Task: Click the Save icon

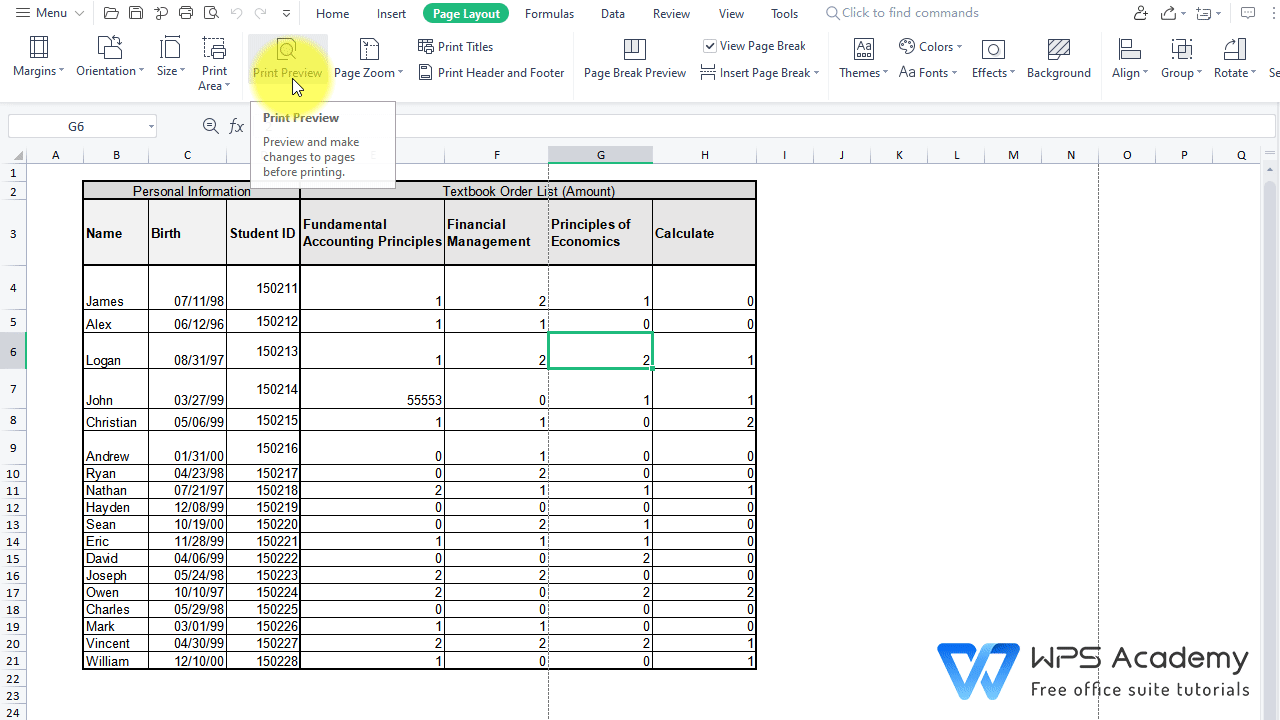Action: [136, 13]
